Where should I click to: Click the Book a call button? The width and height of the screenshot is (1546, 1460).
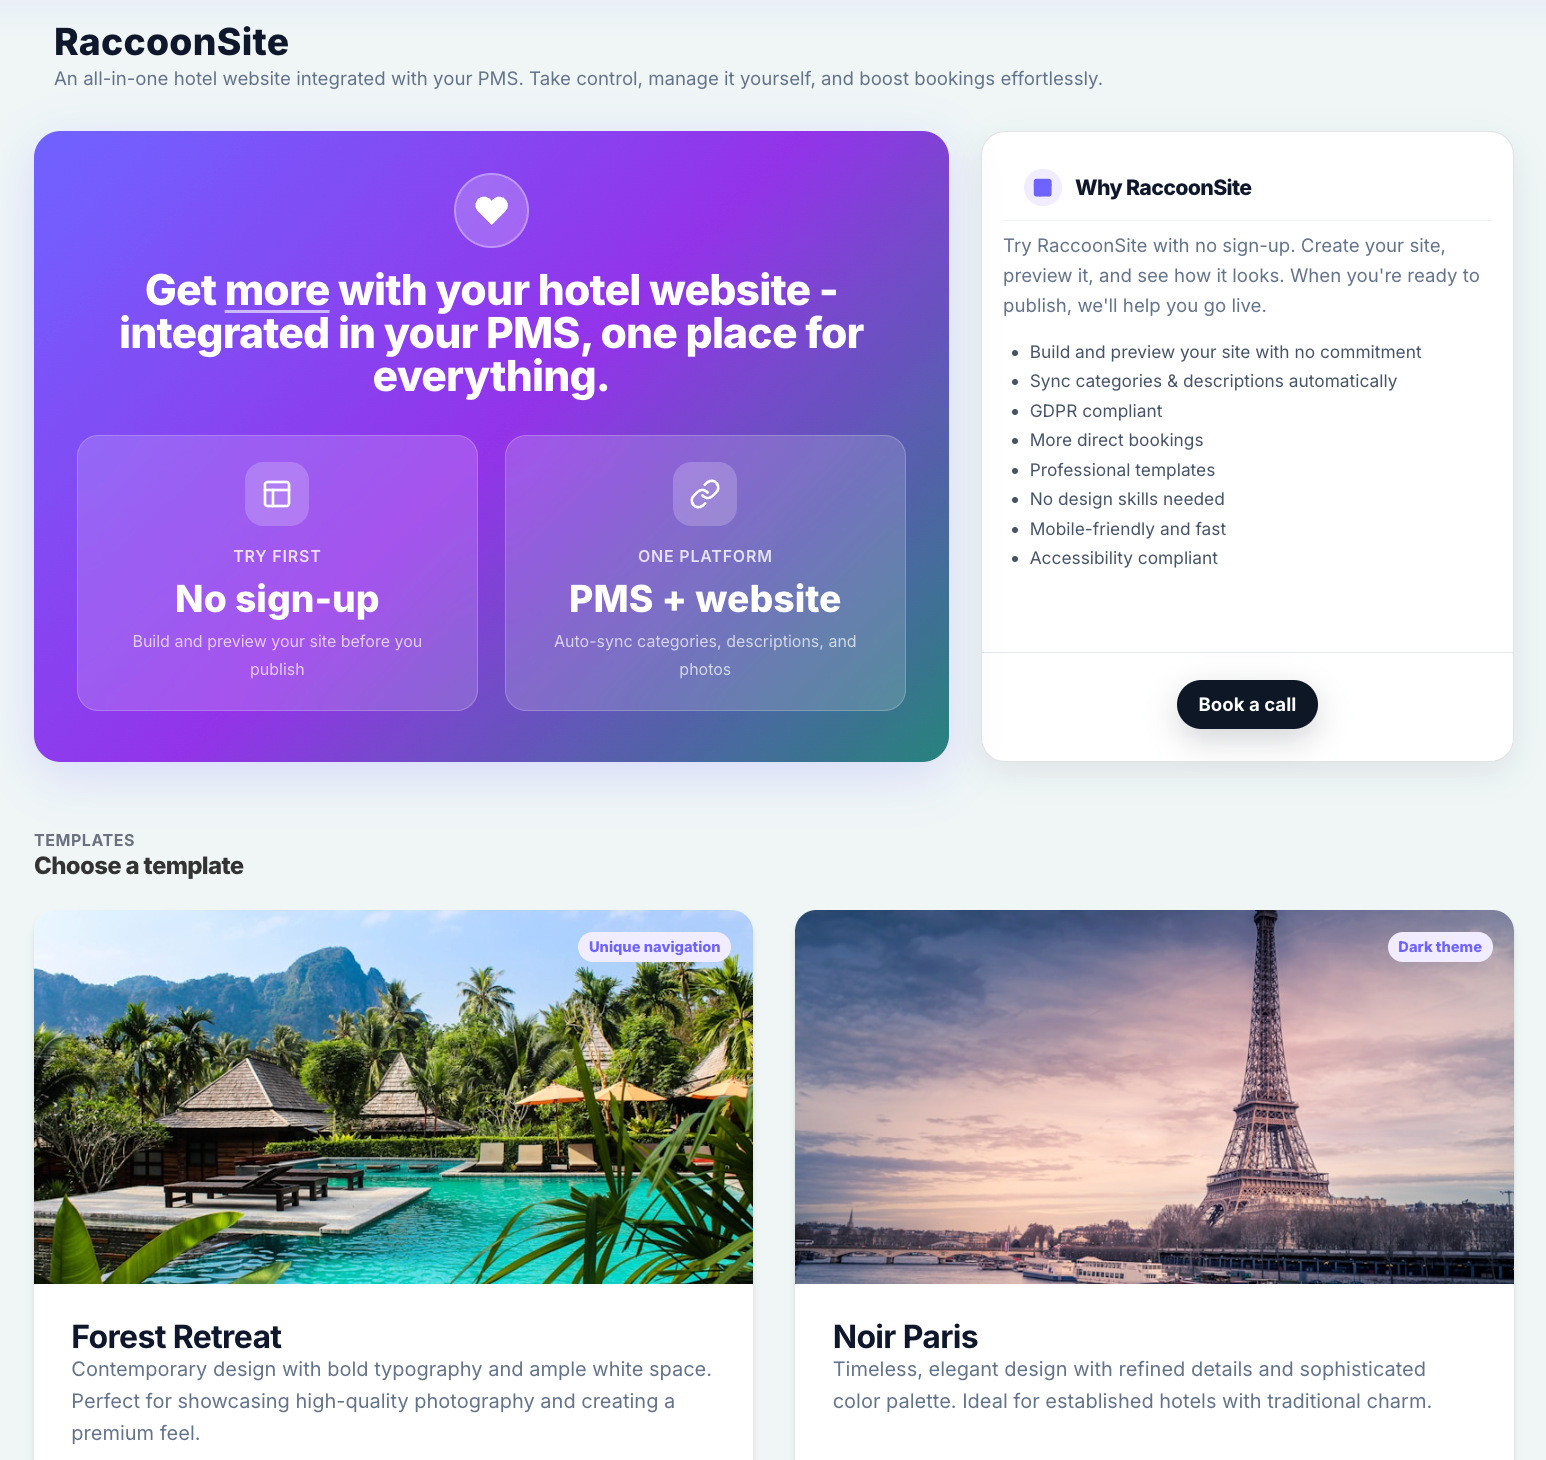click(x=1247, y=705)
